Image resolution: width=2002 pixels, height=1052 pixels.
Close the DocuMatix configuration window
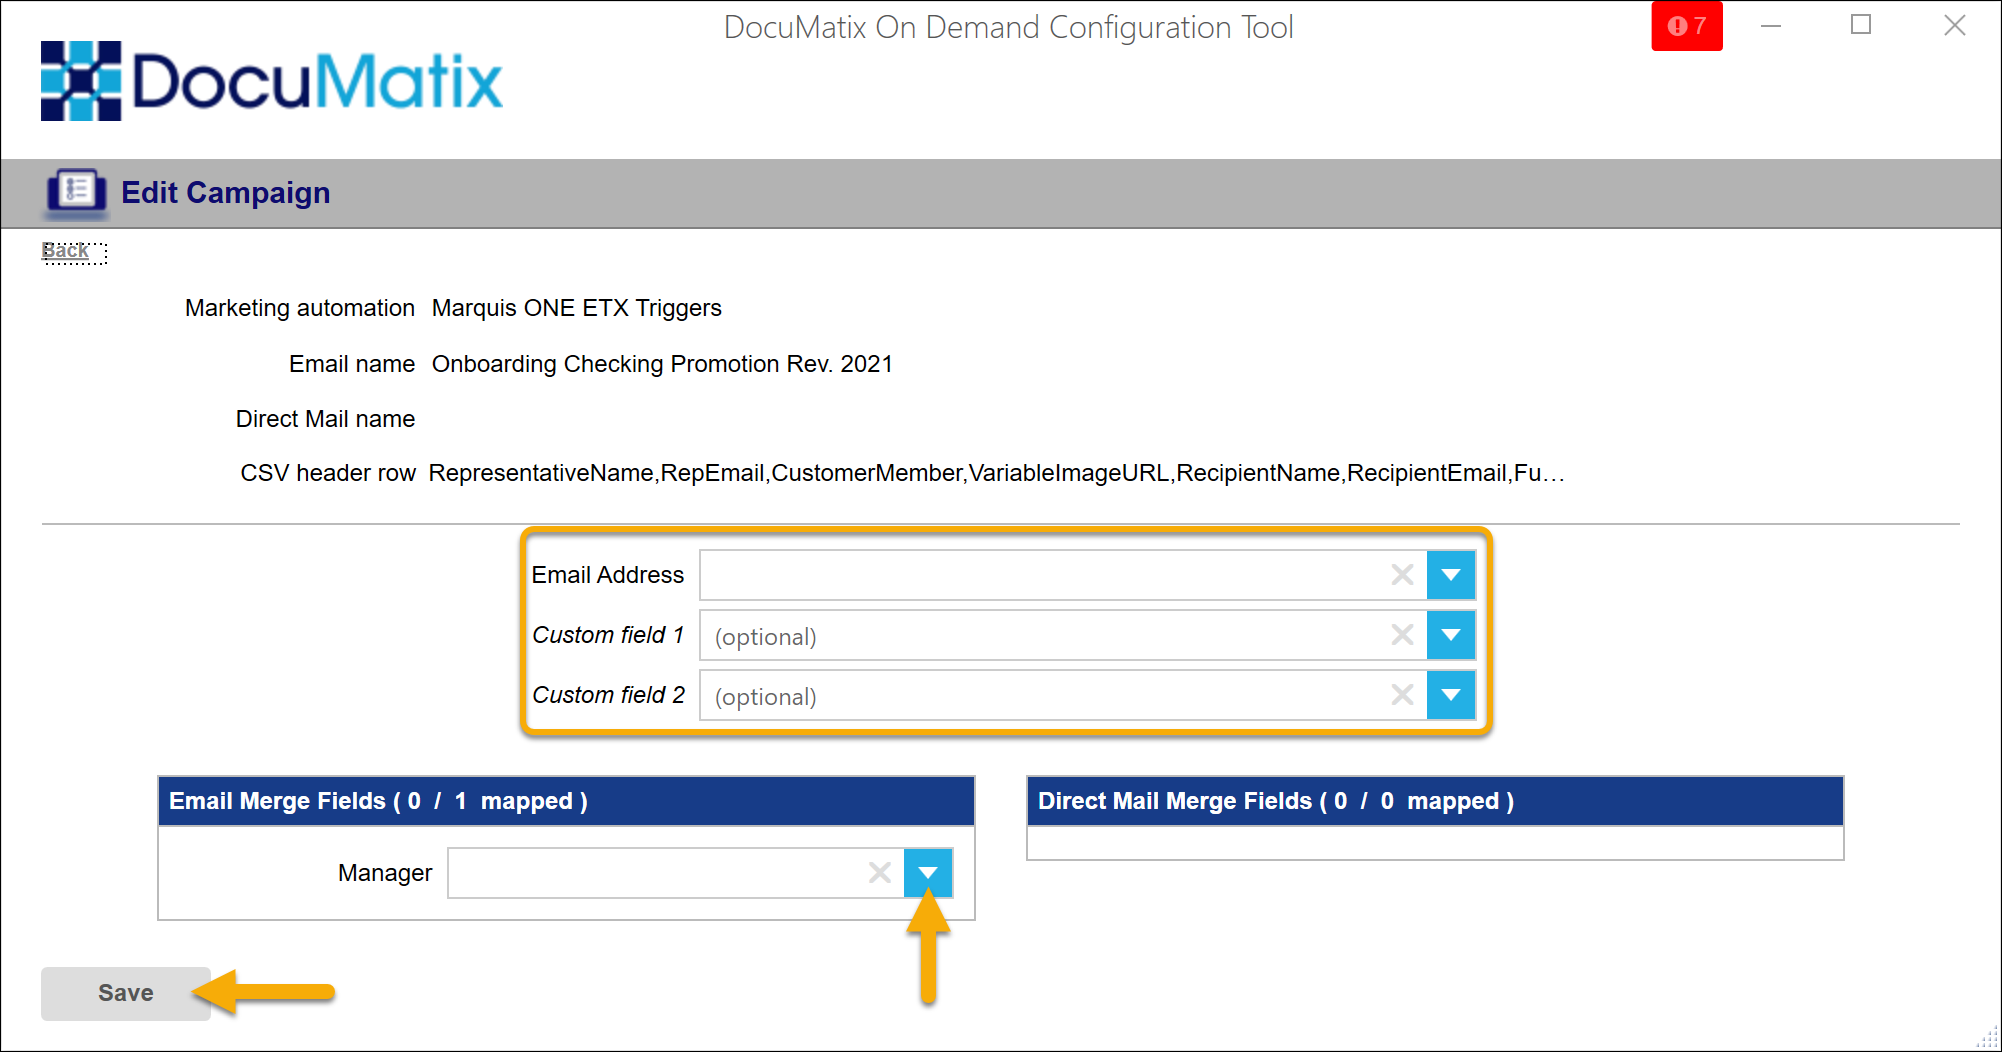click(1955, 25)
